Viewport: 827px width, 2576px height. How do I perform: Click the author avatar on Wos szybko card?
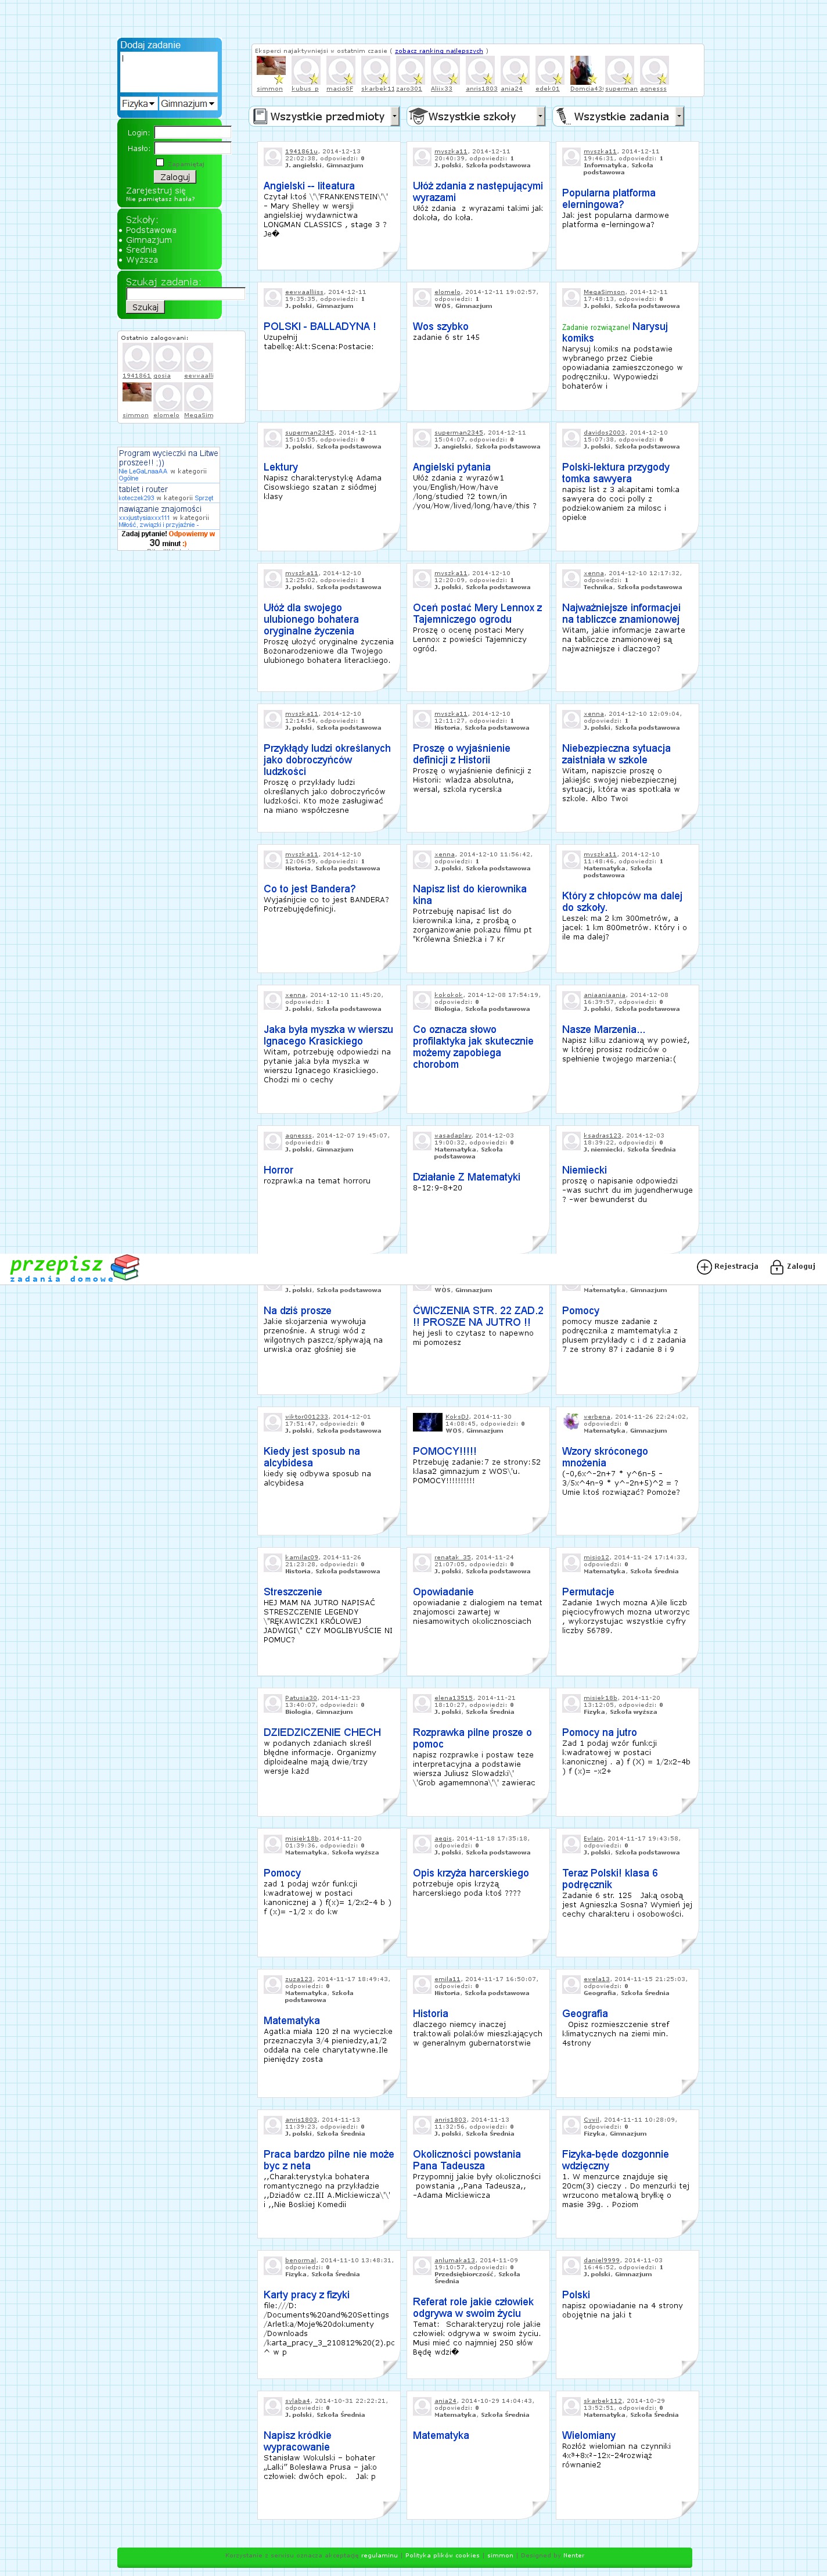click(421, 298)
